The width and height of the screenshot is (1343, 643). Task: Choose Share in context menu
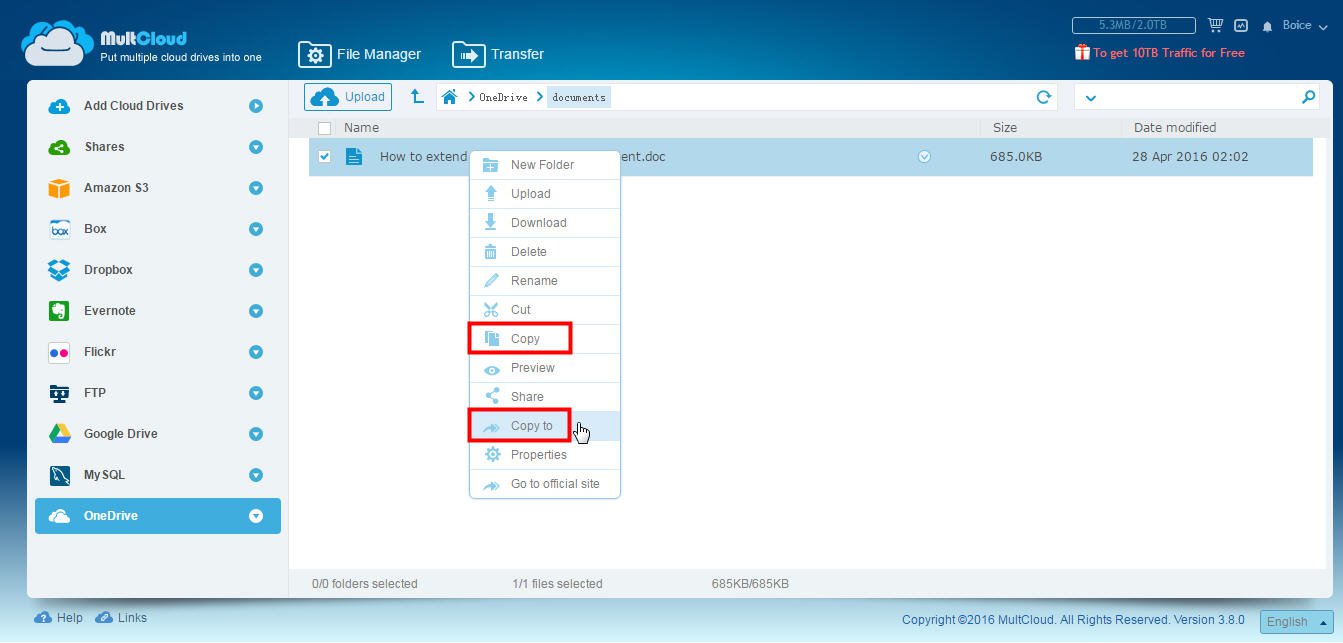click(x=545, y=397)
